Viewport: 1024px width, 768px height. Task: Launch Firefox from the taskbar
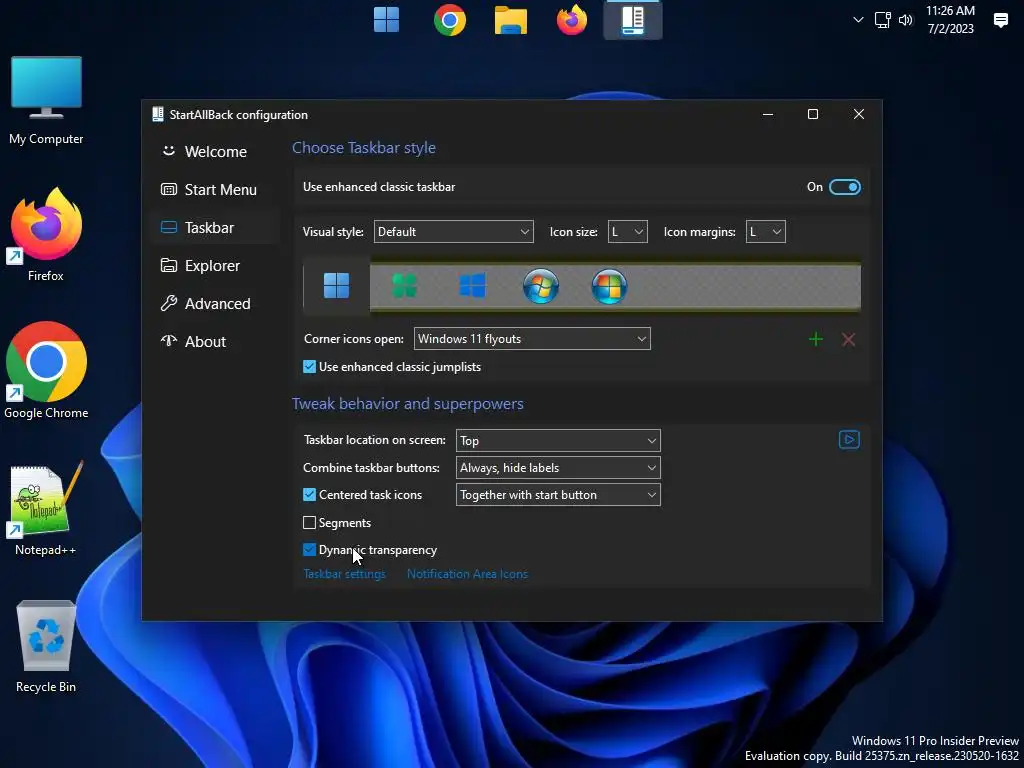pos(571,20)
